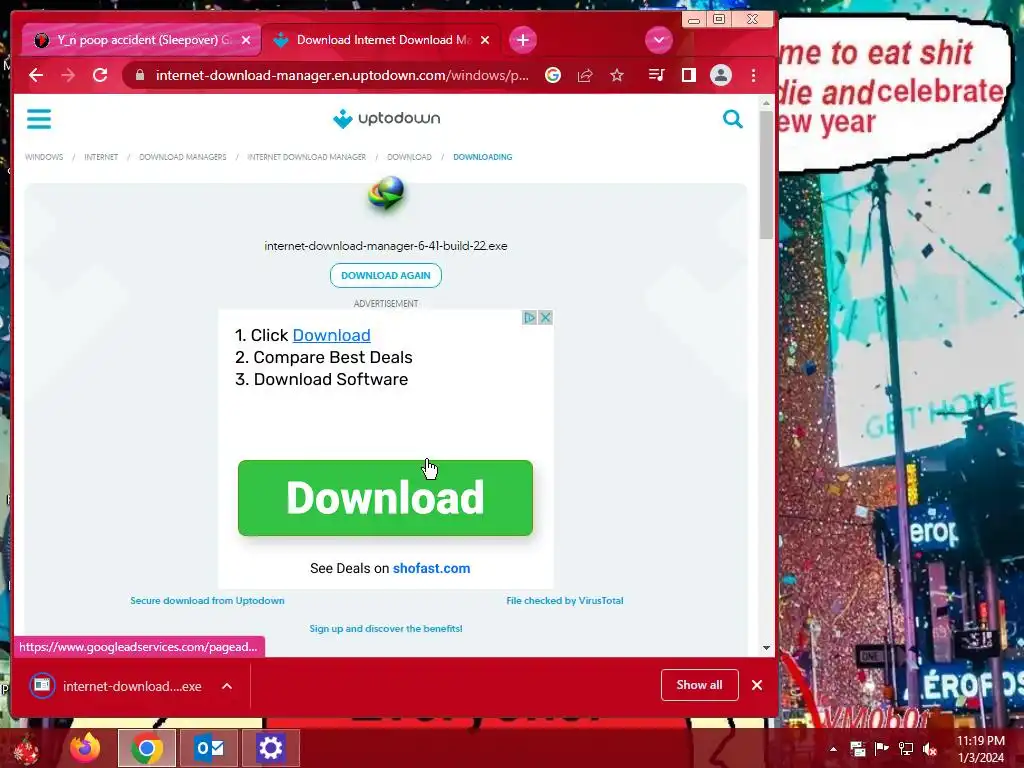Click the vertical scrollbar thumb

pyautogui.click(x=766, y=175)
